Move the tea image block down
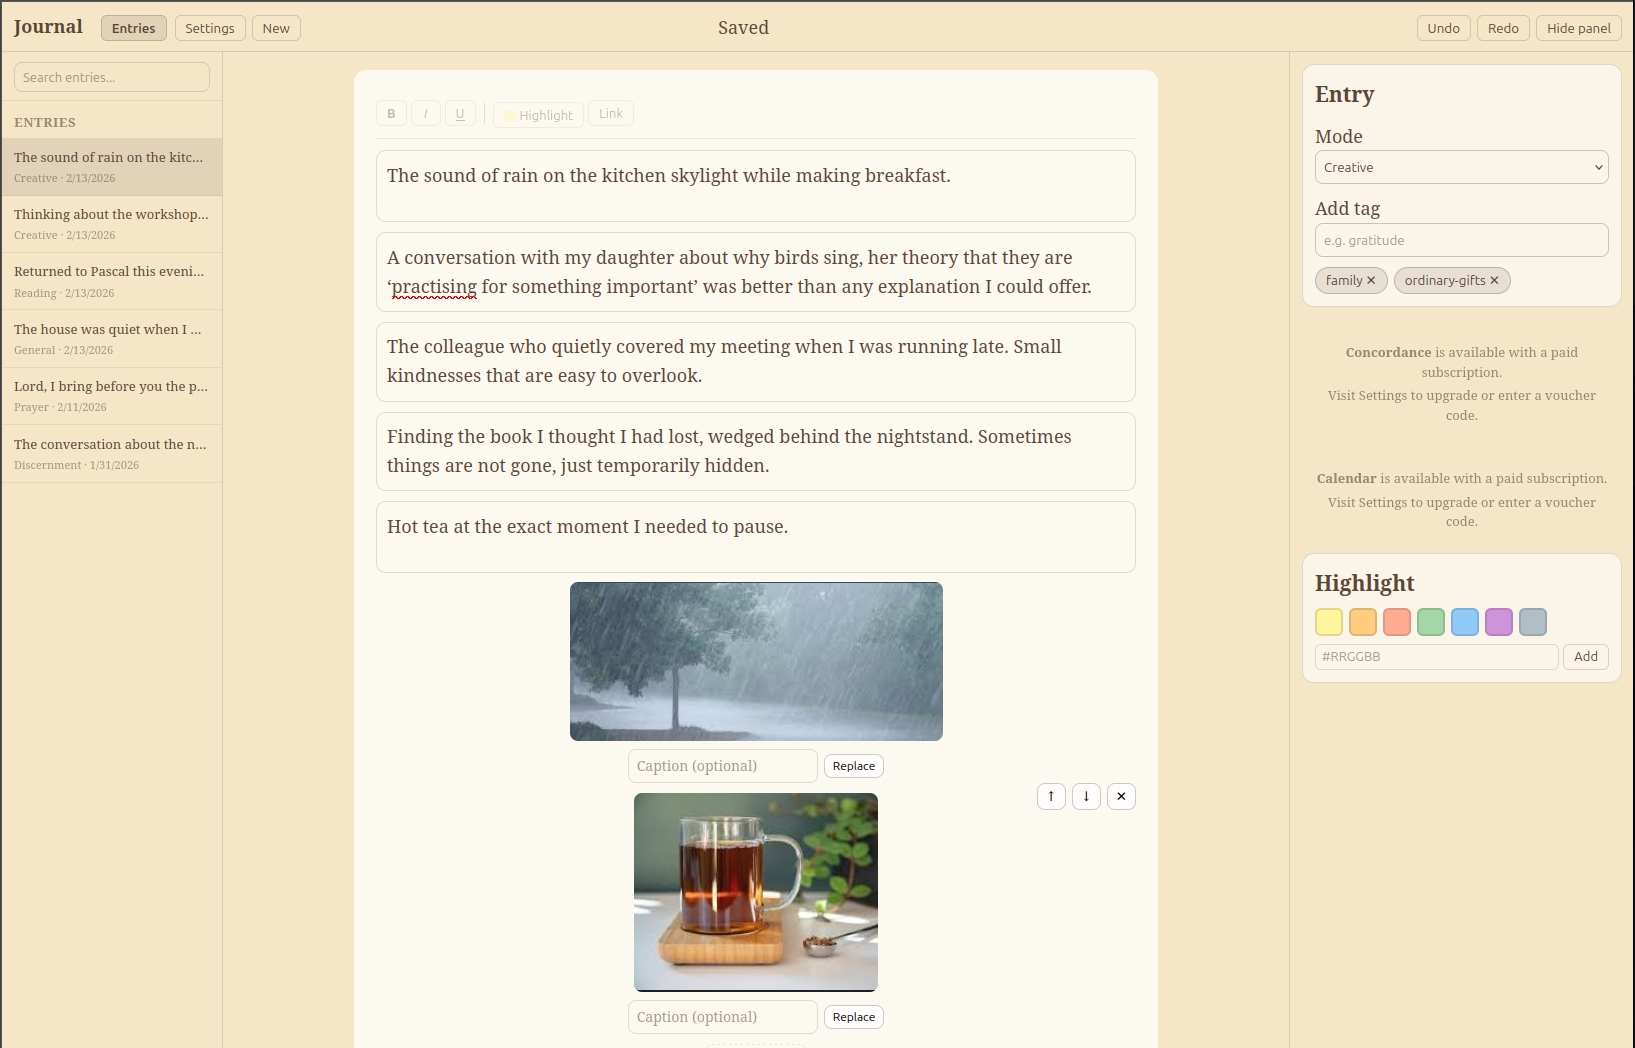 coord(1086,796)
